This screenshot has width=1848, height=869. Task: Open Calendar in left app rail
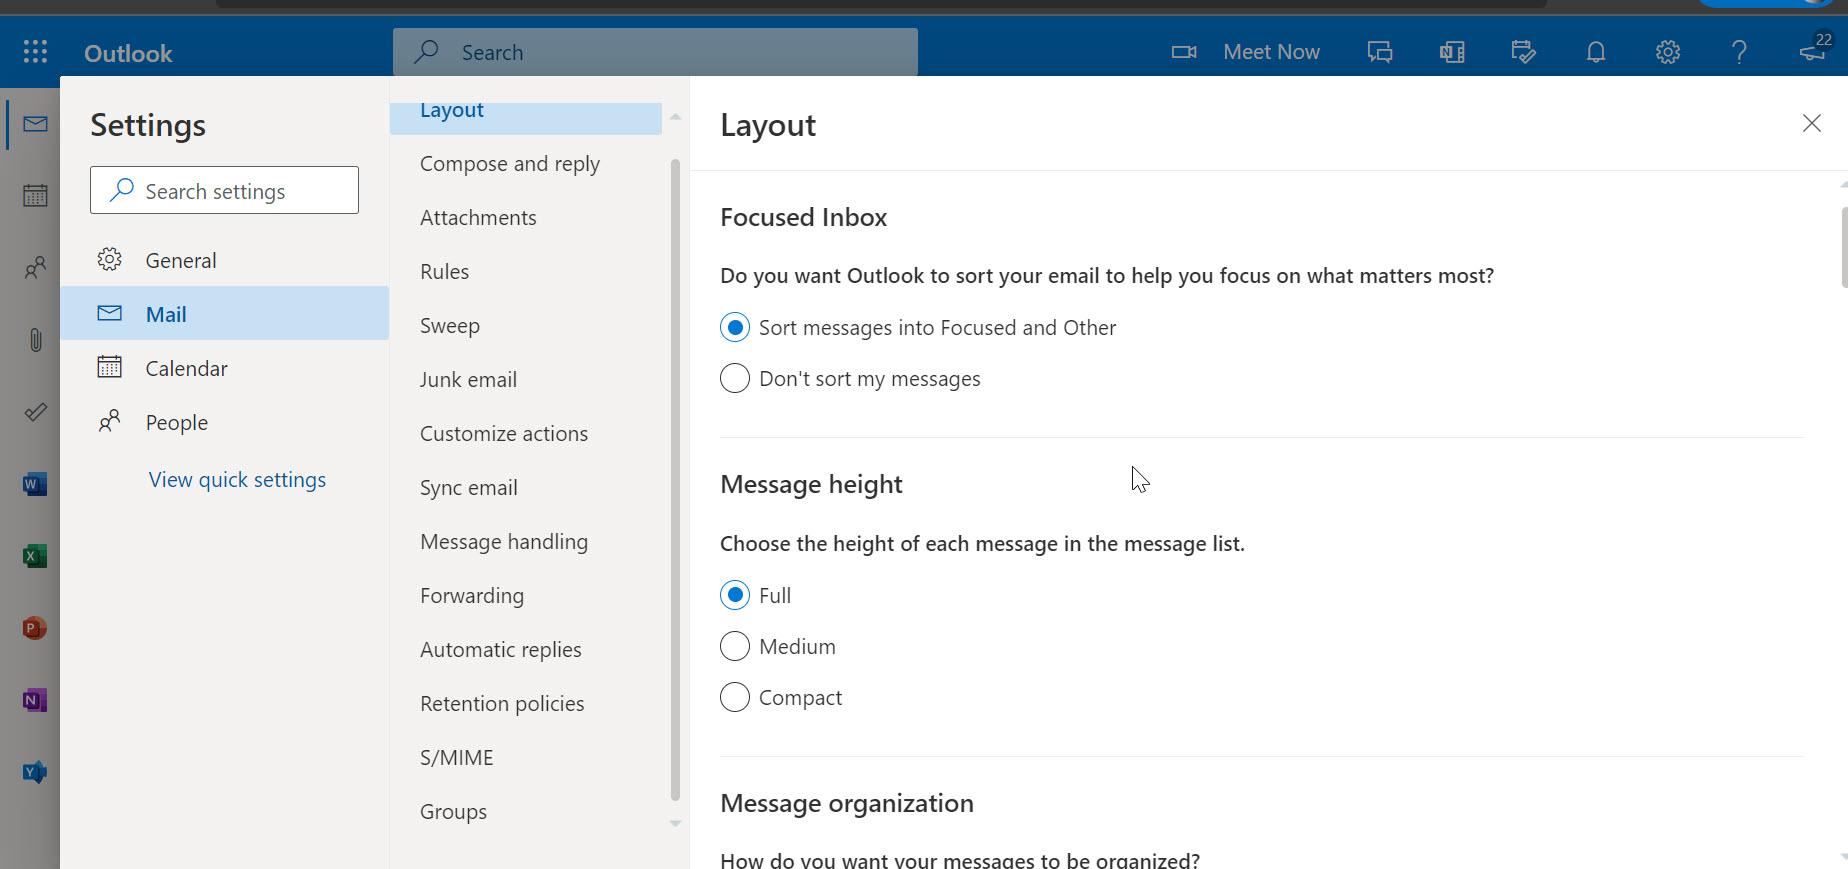[x=35, y=196]
